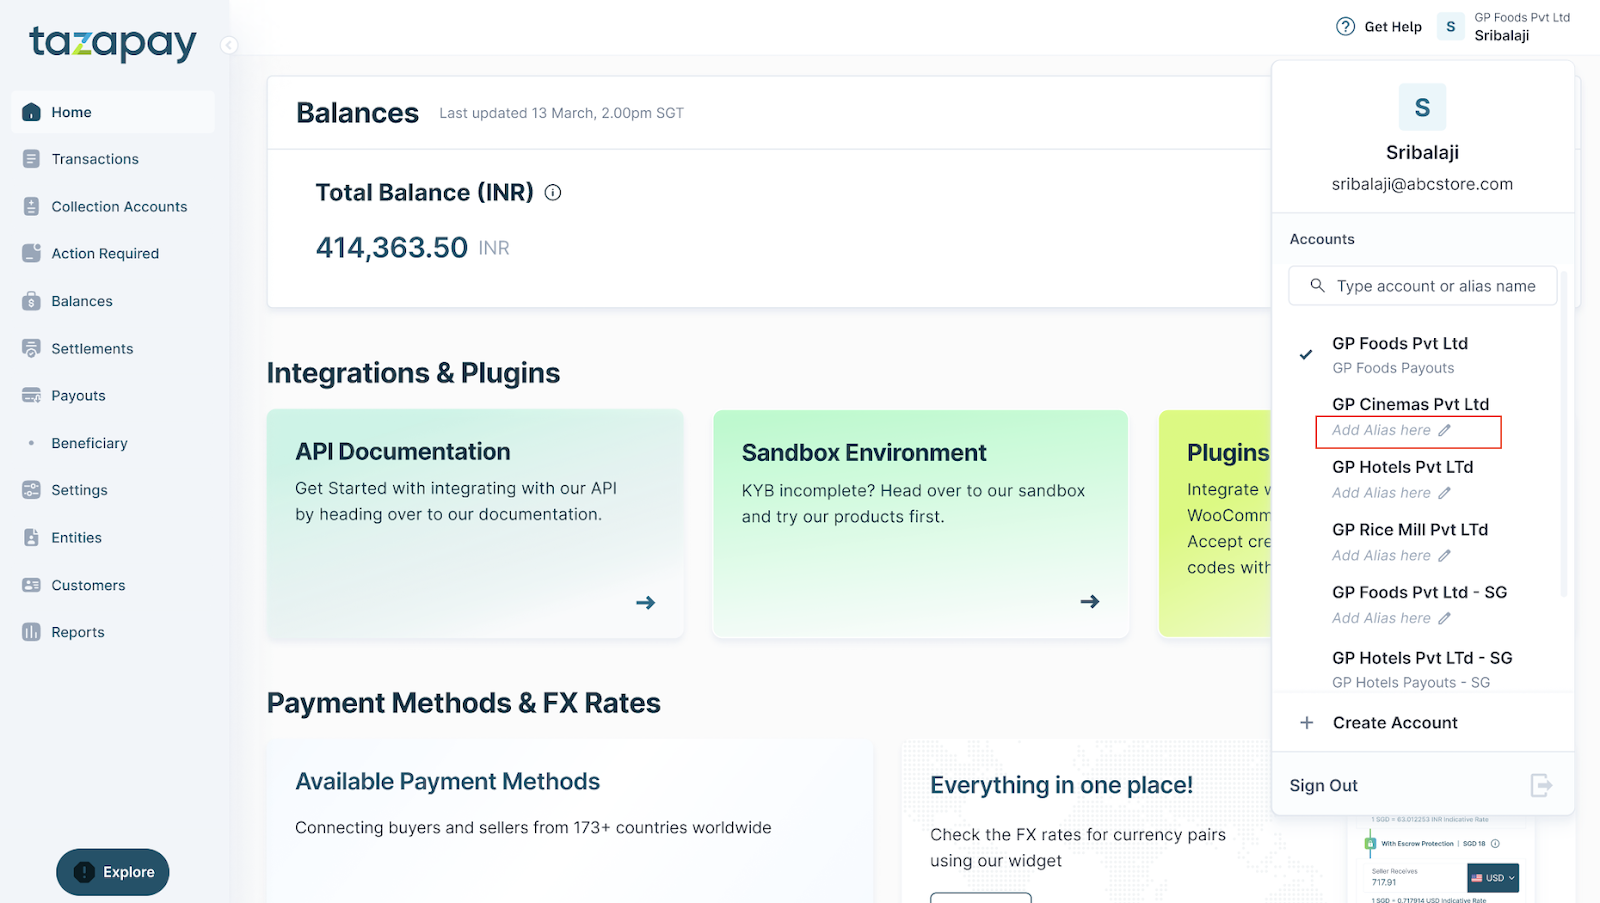Click the Payouts sidebar icon
This screenshot has width=1600, height=903.
point(31,395)
